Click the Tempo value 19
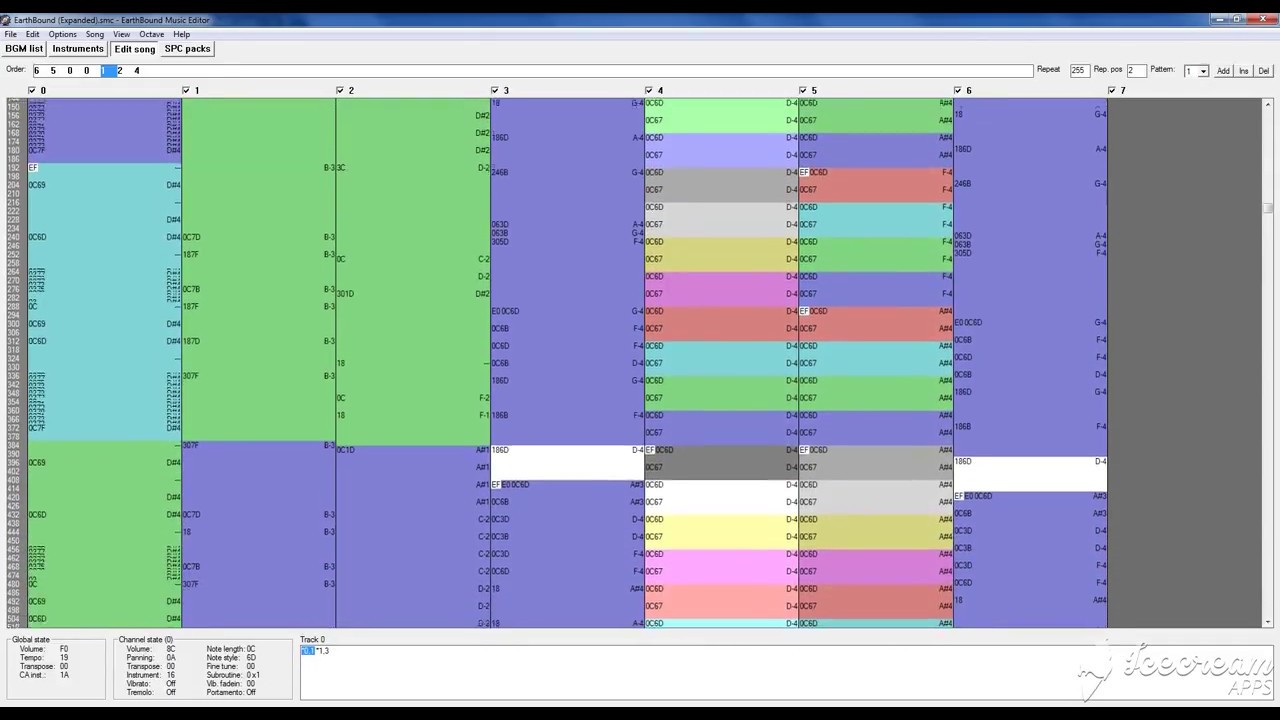 pos(64,657)
